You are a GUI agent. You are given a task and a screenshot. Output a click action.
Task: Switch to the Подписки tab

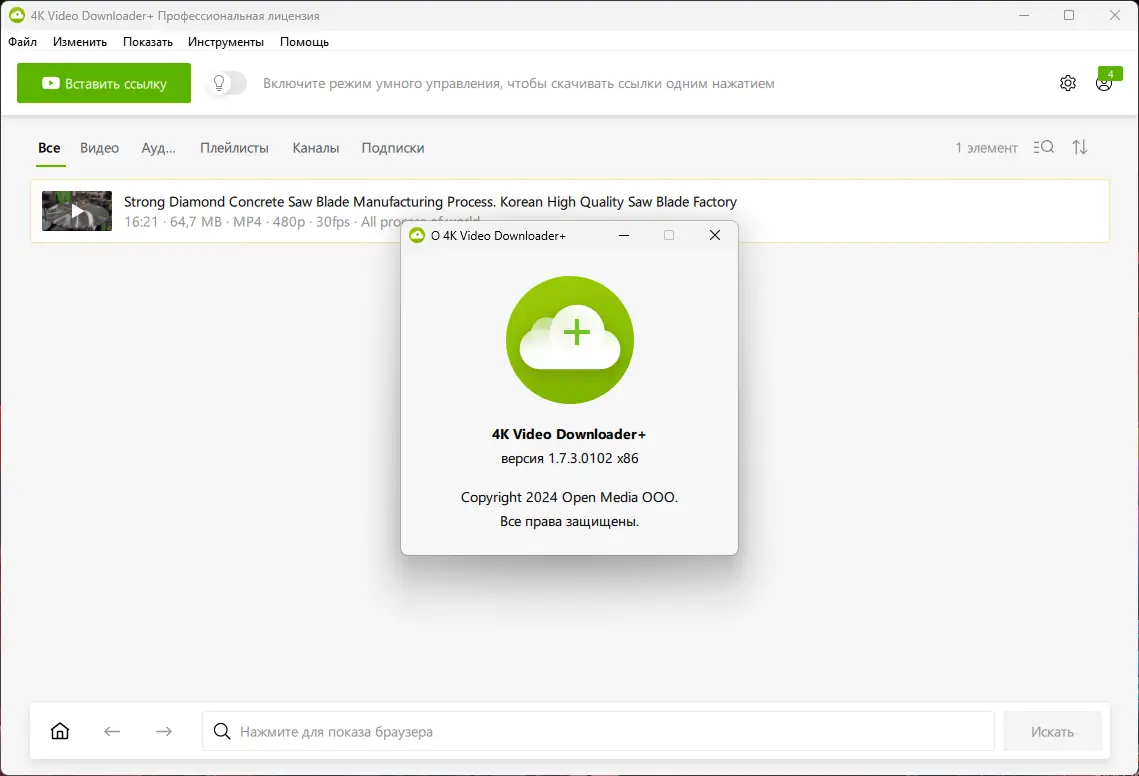click(393, 148)
